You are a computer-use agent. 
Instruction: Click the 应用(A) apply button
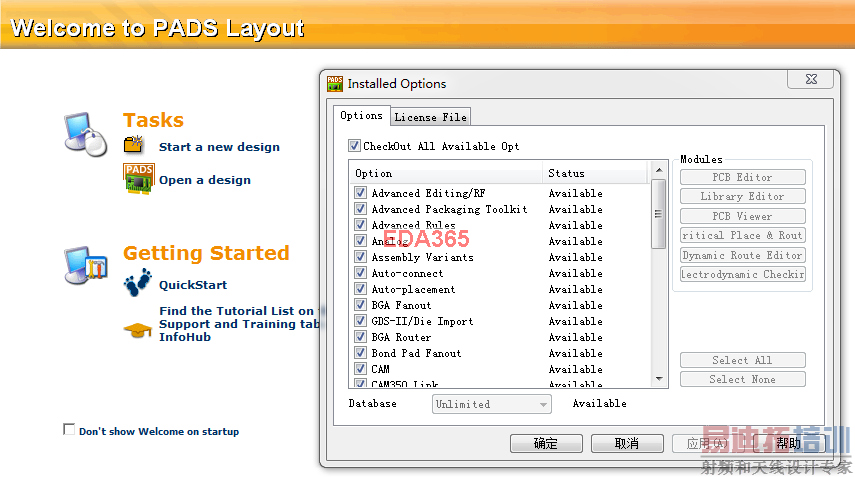707,443
